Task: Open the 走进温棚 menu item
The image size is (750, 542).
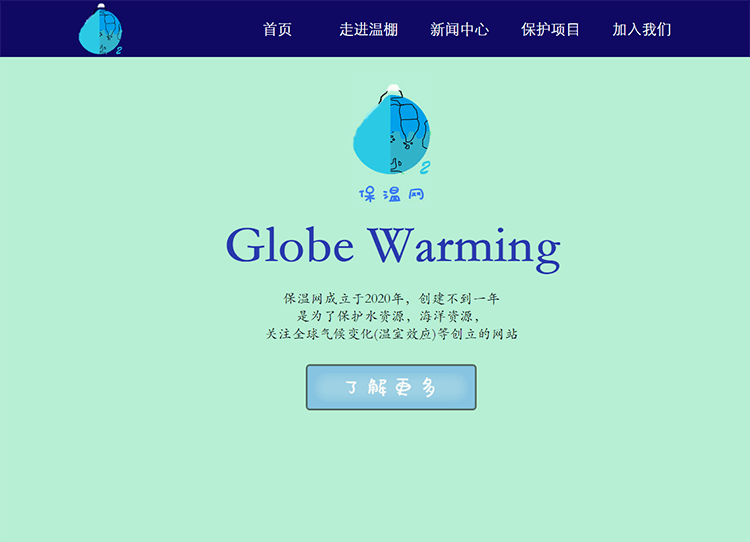Action: [368, 29]
